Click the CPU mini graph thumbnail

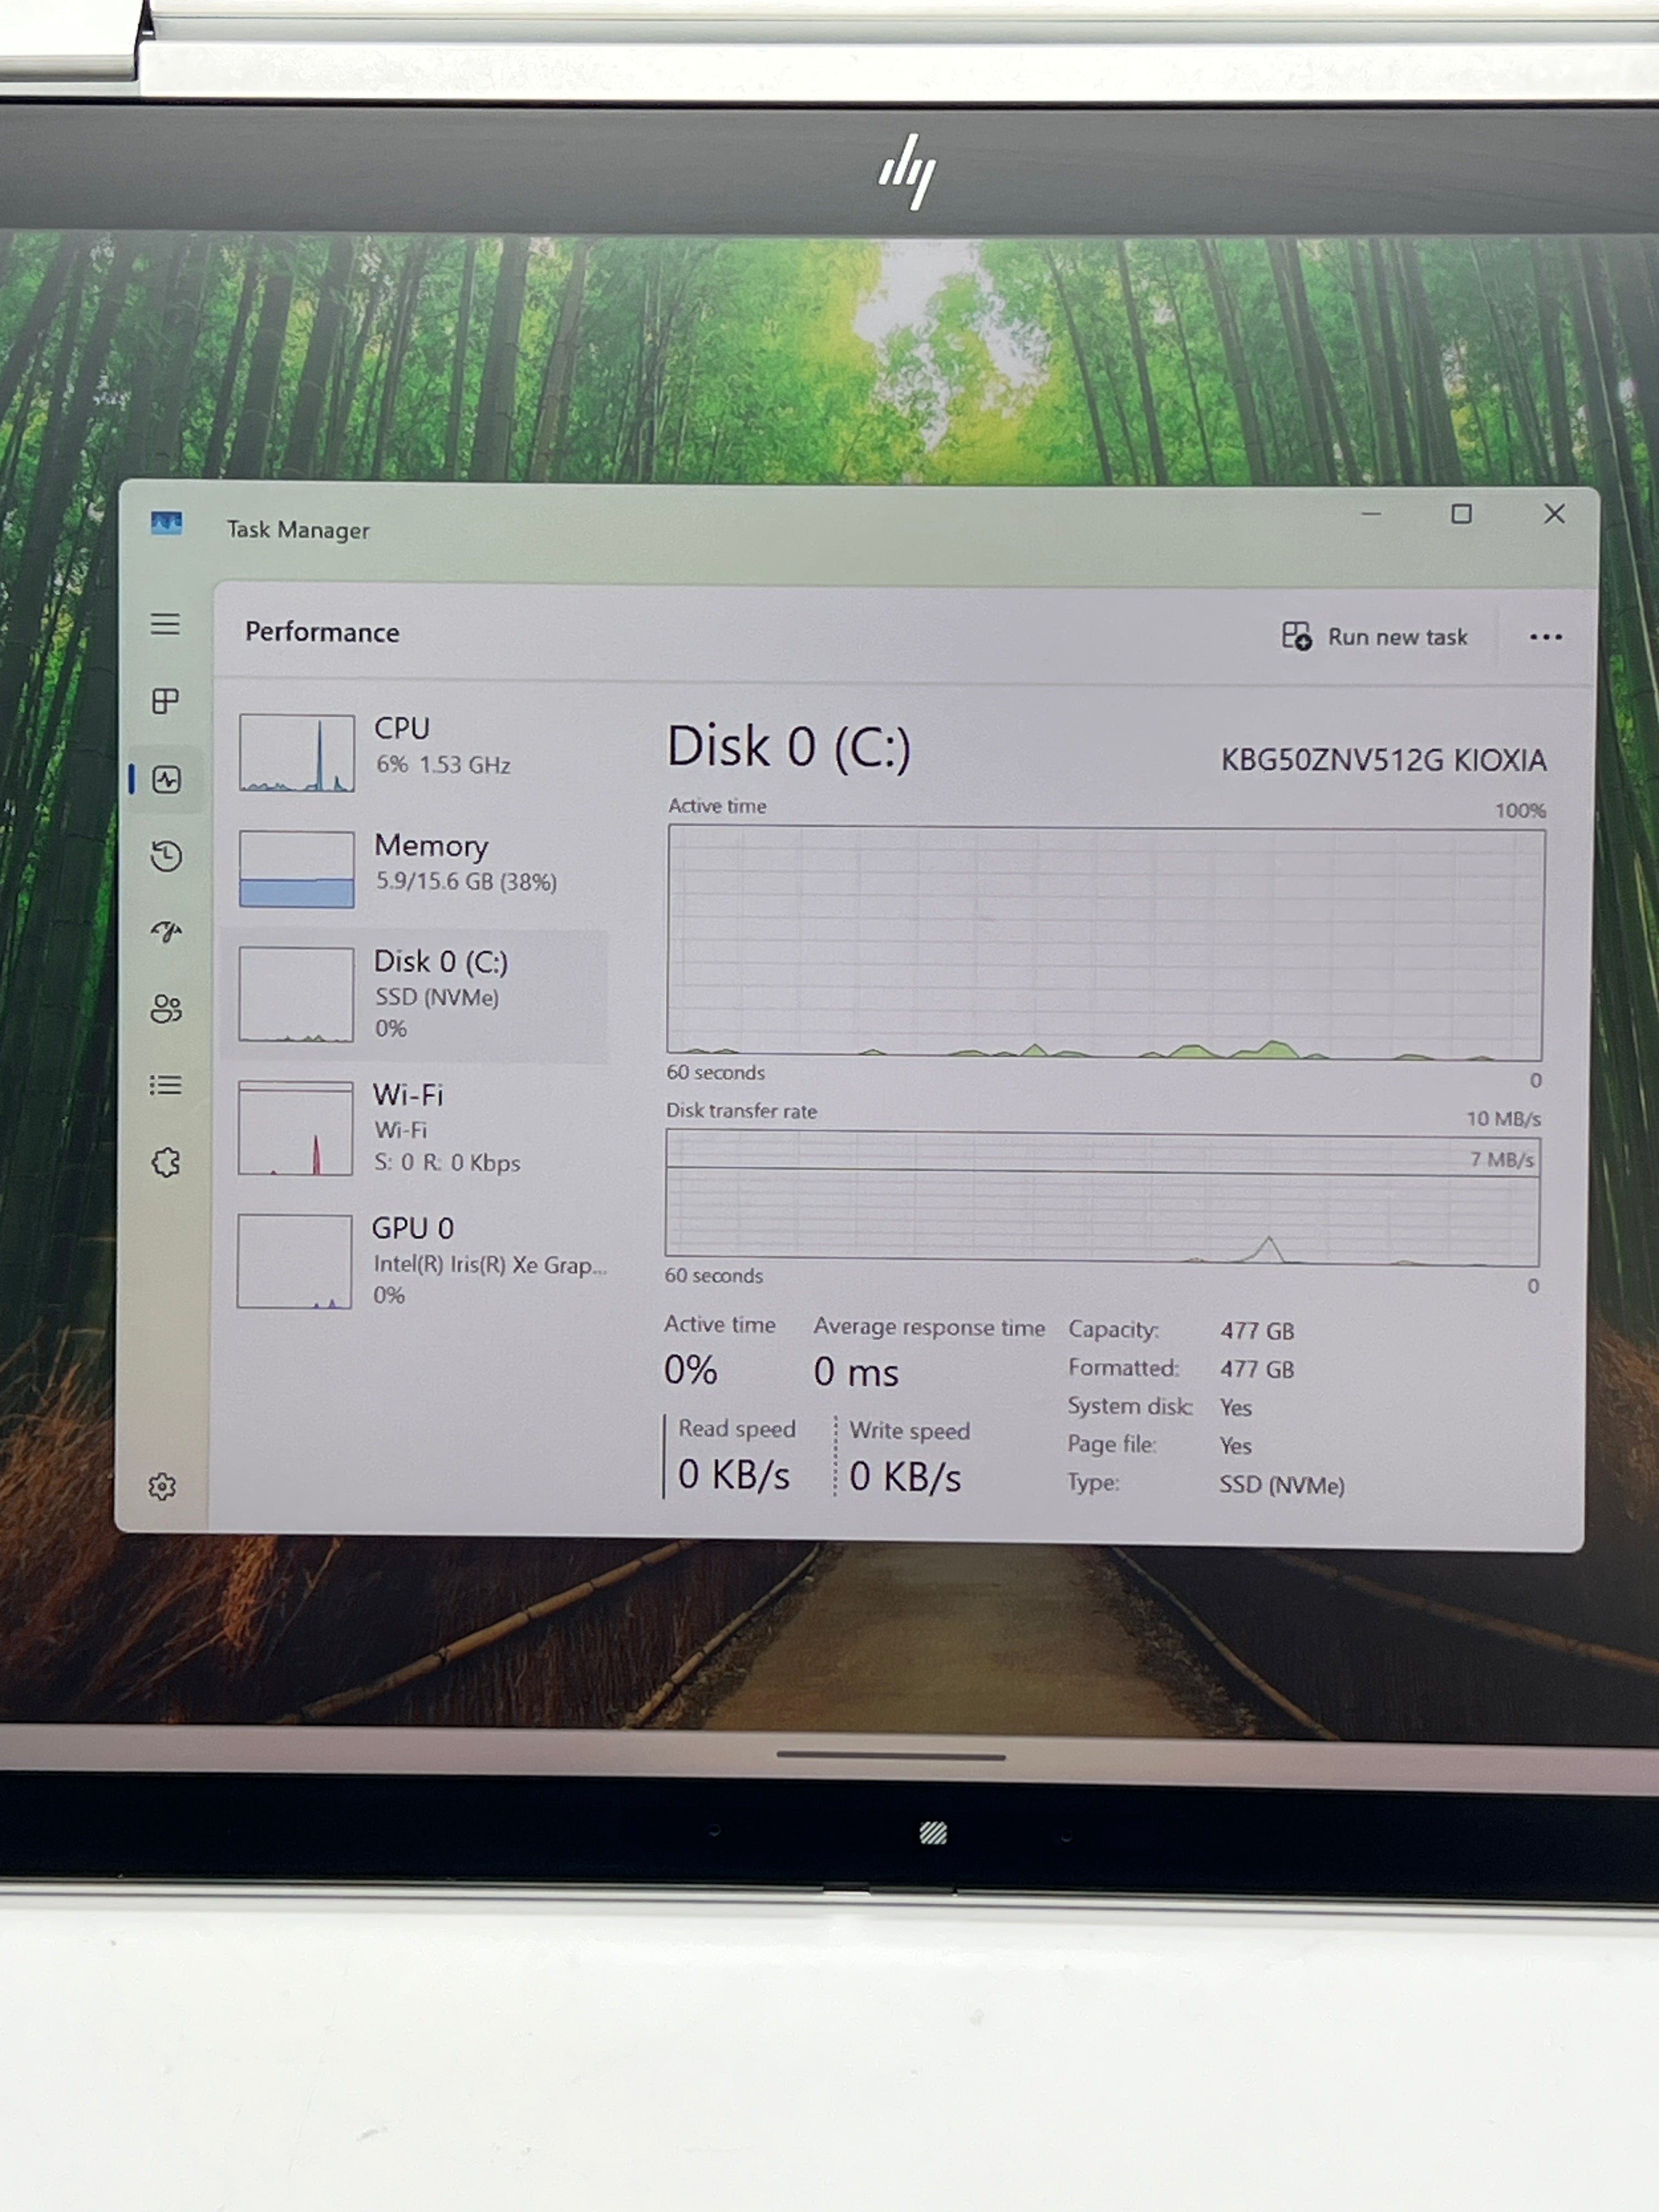click(x=296, y=753)
